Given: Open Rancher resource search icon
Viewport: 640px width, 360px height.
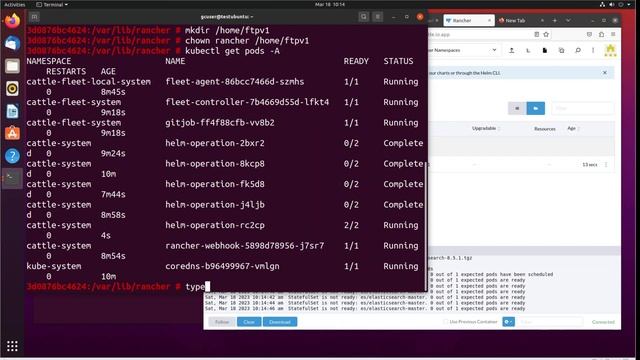Looking at the screenshot, I should [x=578, y=50].
